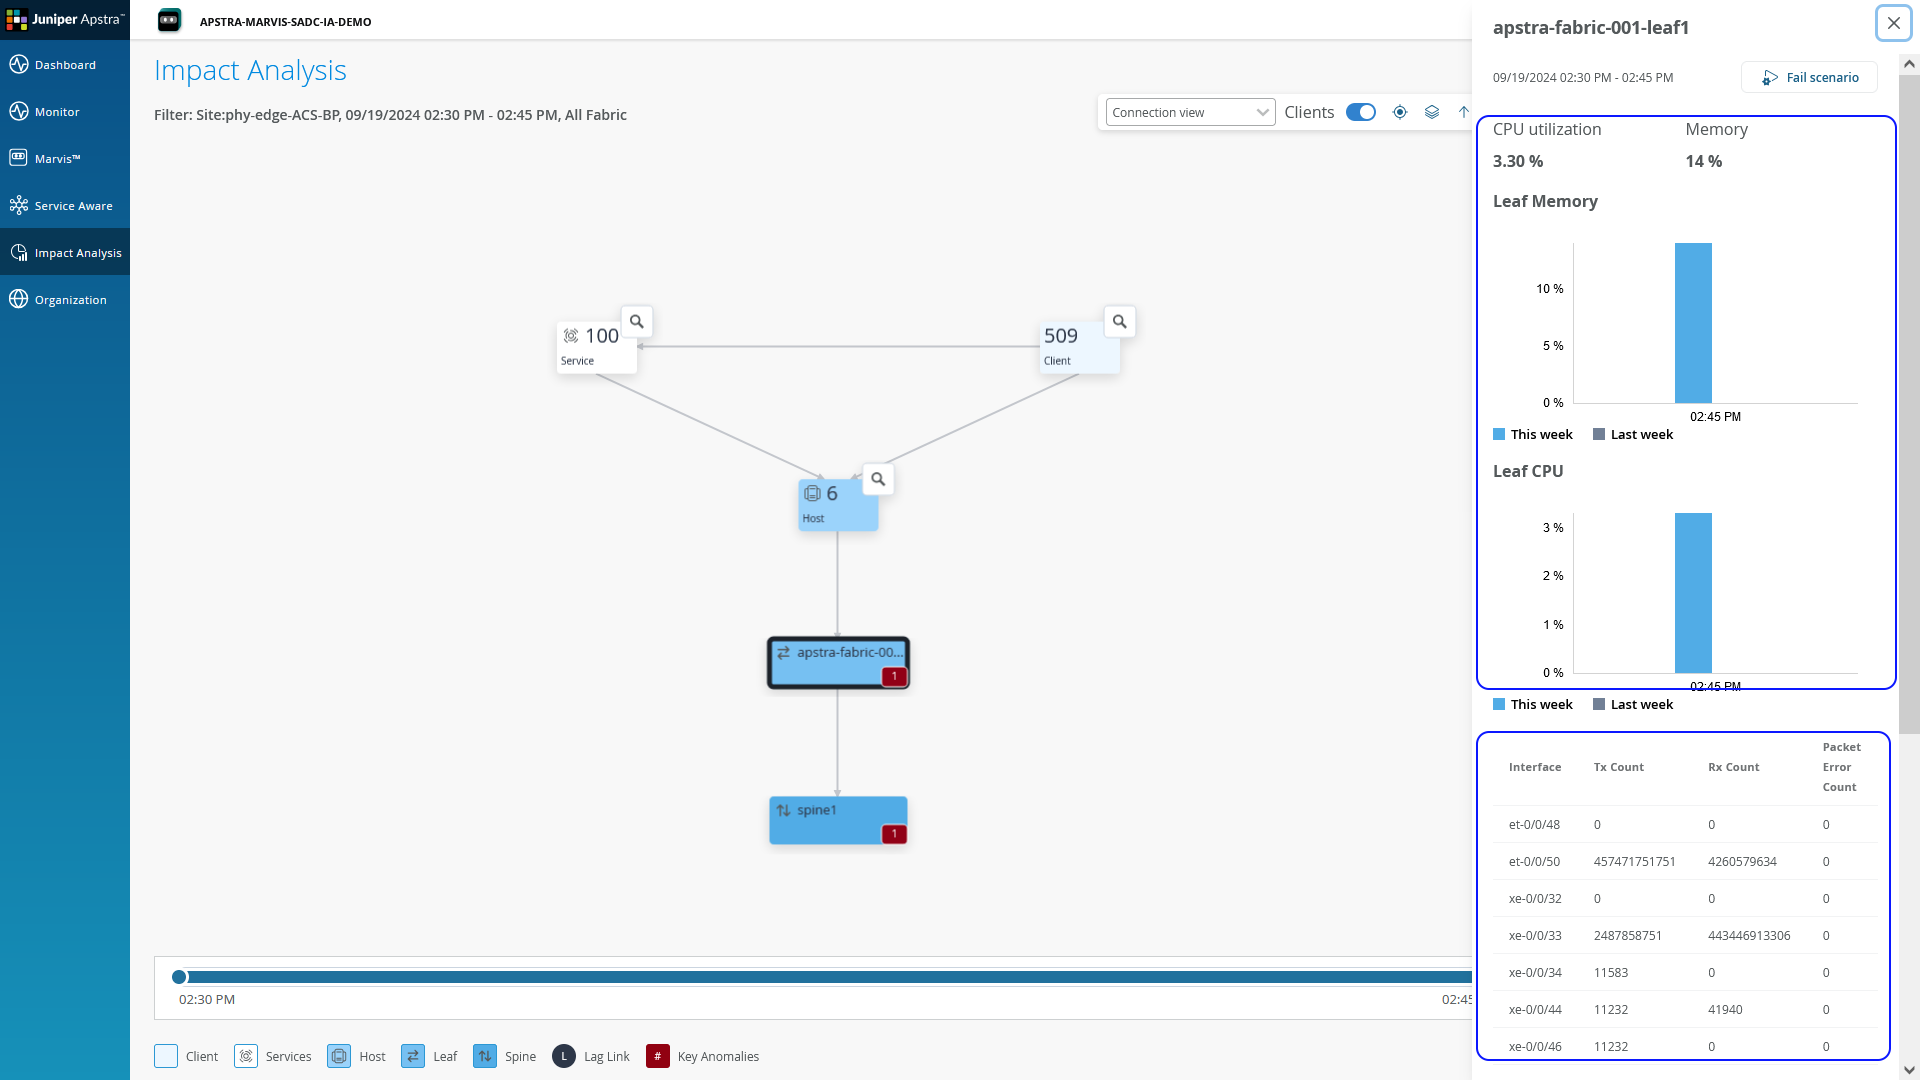The image size is (1920, 1080).
Task: Open the Dashboard from the sidebar
Action: point(63,64)
